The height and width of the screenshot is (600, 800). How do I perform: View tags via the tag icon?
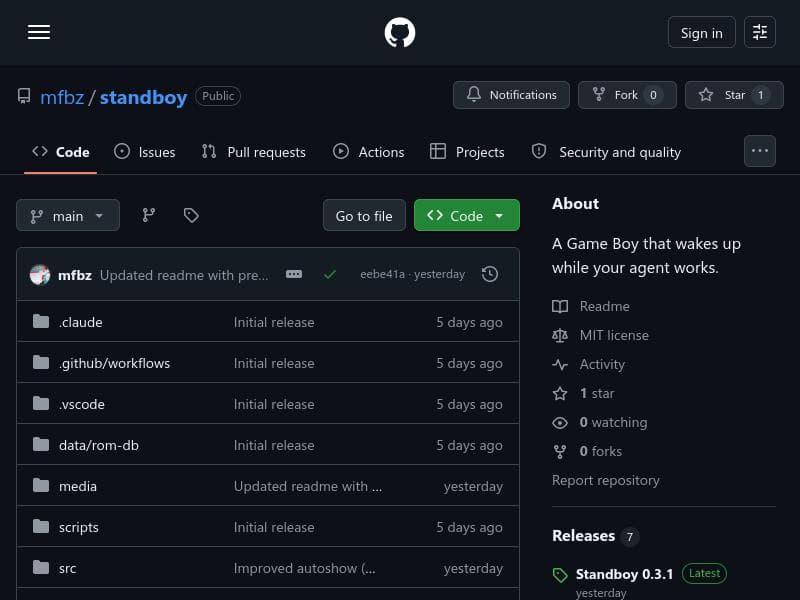pyautogui.click(x=191, y=215)
